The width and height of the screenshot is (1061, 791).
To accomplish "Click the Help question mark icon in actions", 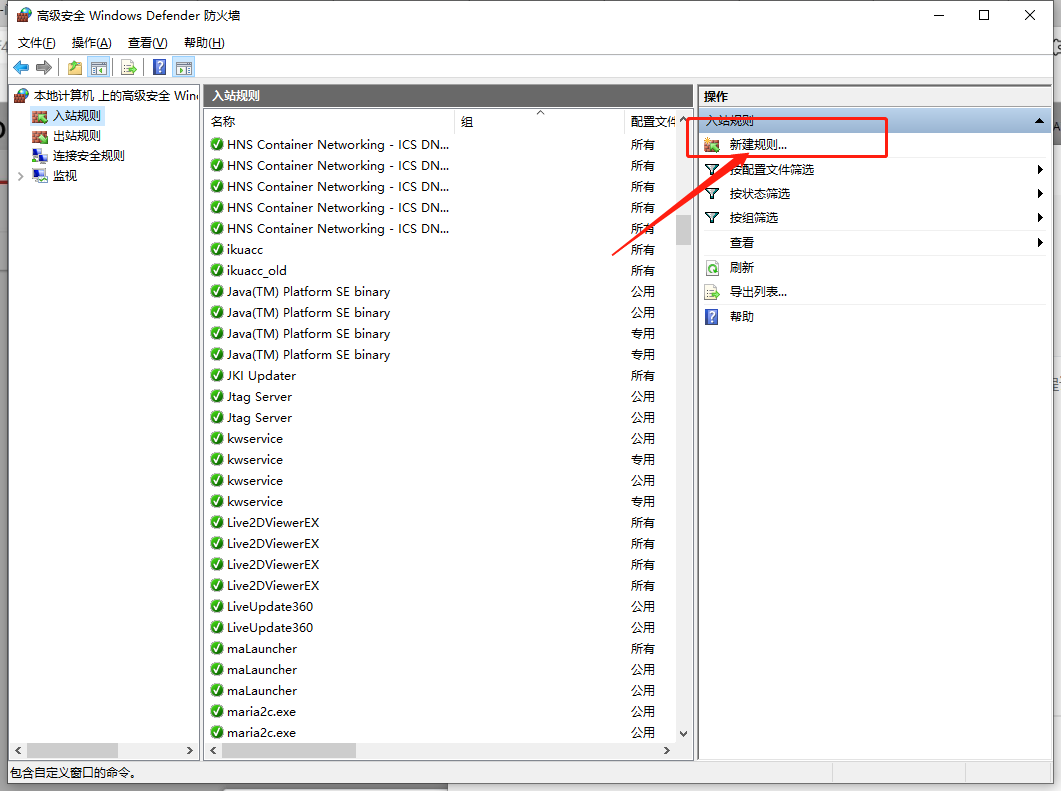I will click(x=712, y=317).
